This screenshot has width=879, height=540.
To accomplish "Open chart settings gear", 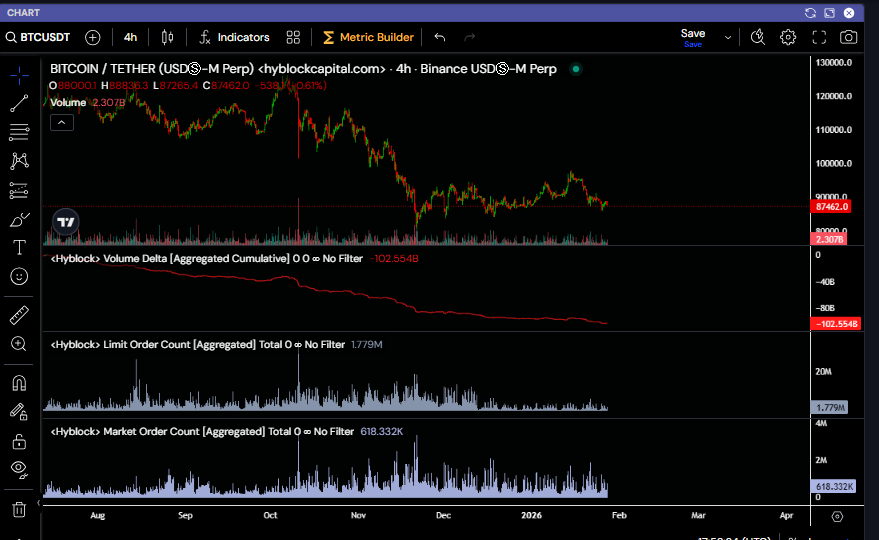I will (788, 38).
